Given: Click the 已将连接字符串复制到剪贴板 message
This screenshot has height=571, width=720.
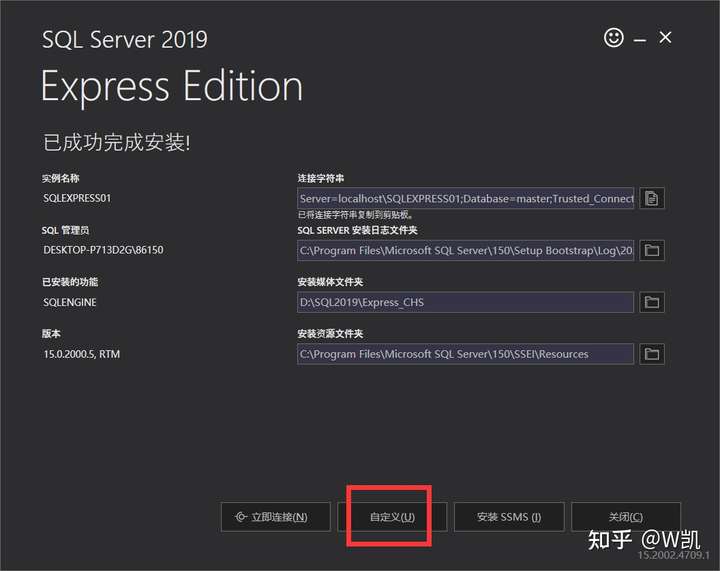Looking at the screenshot, I should [x=355, y=215].
